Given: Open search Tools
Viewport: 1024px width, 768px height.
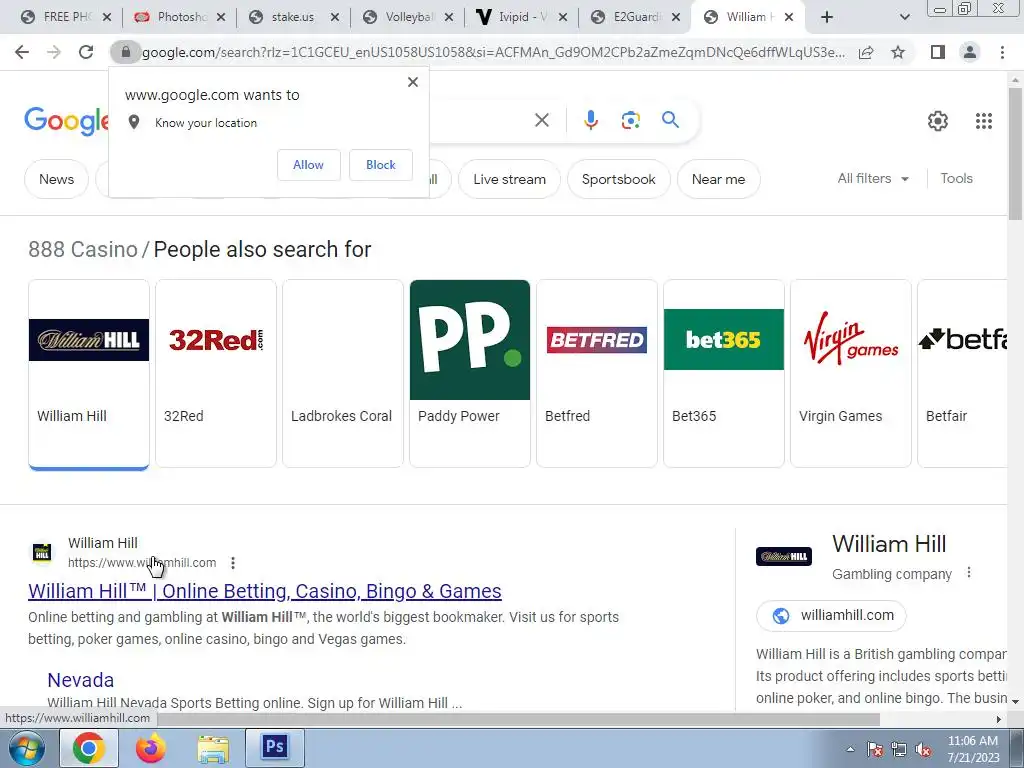Looking at the screenshot, I should [x=956, y=178].
